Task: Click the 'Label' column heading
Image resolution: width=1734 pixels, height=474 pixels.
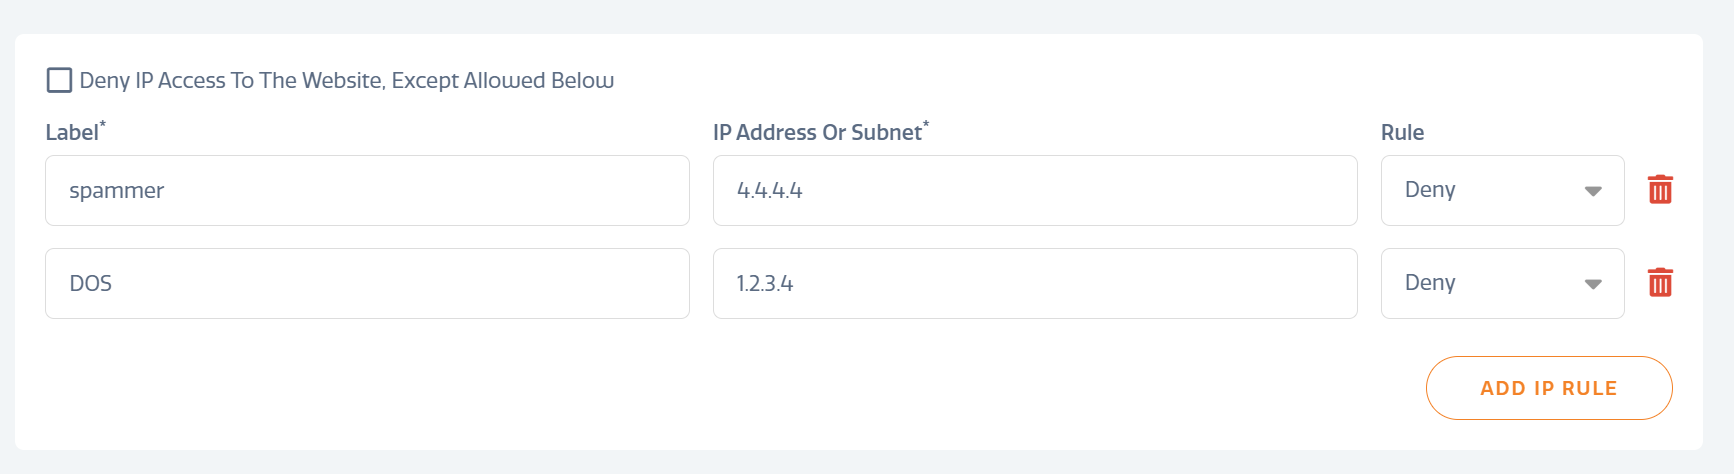Action: coord(72,132)
